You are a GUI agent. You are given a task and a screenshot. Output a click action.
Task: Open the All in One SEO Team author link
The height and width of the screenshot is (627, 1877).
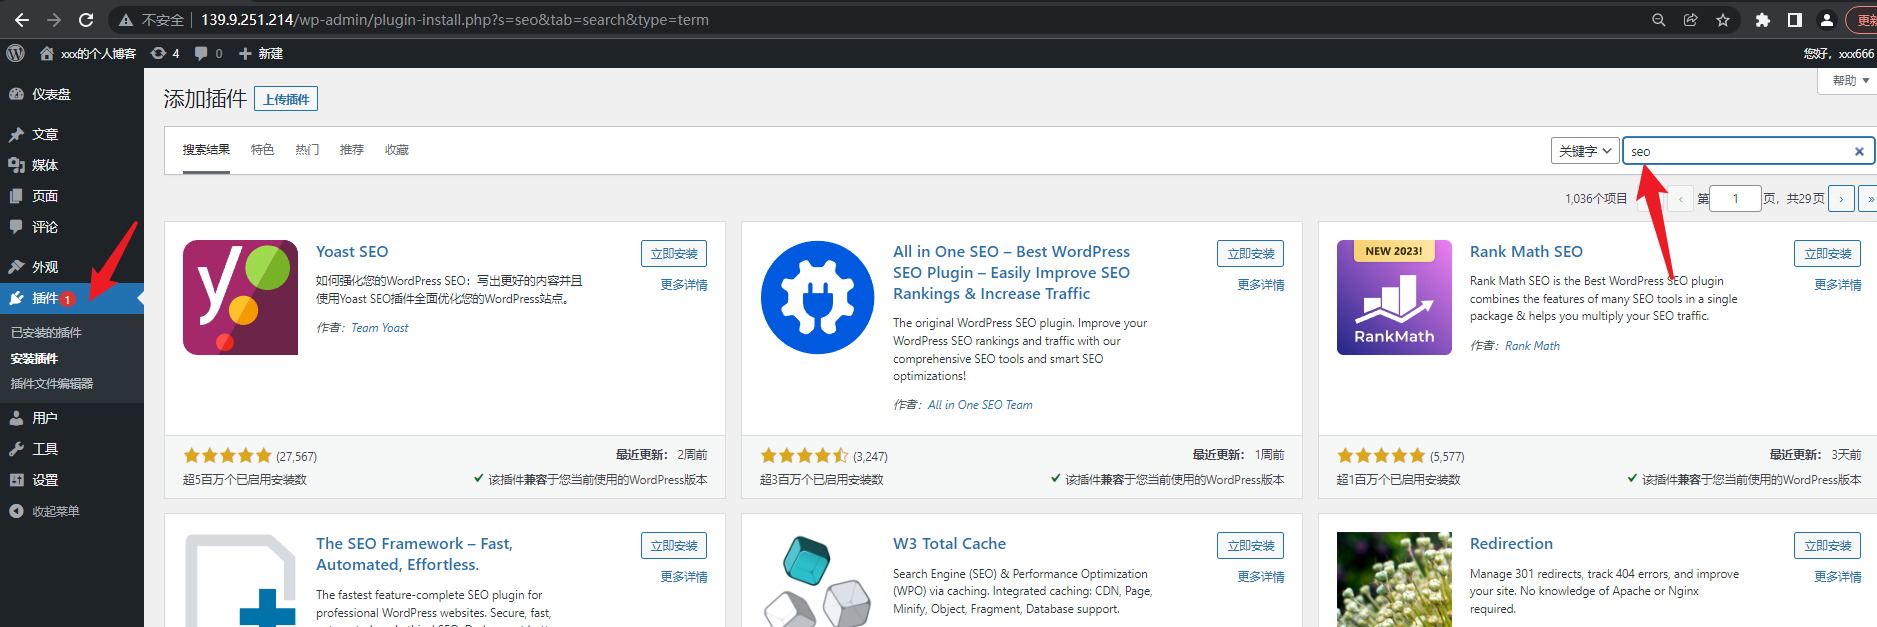980,405
